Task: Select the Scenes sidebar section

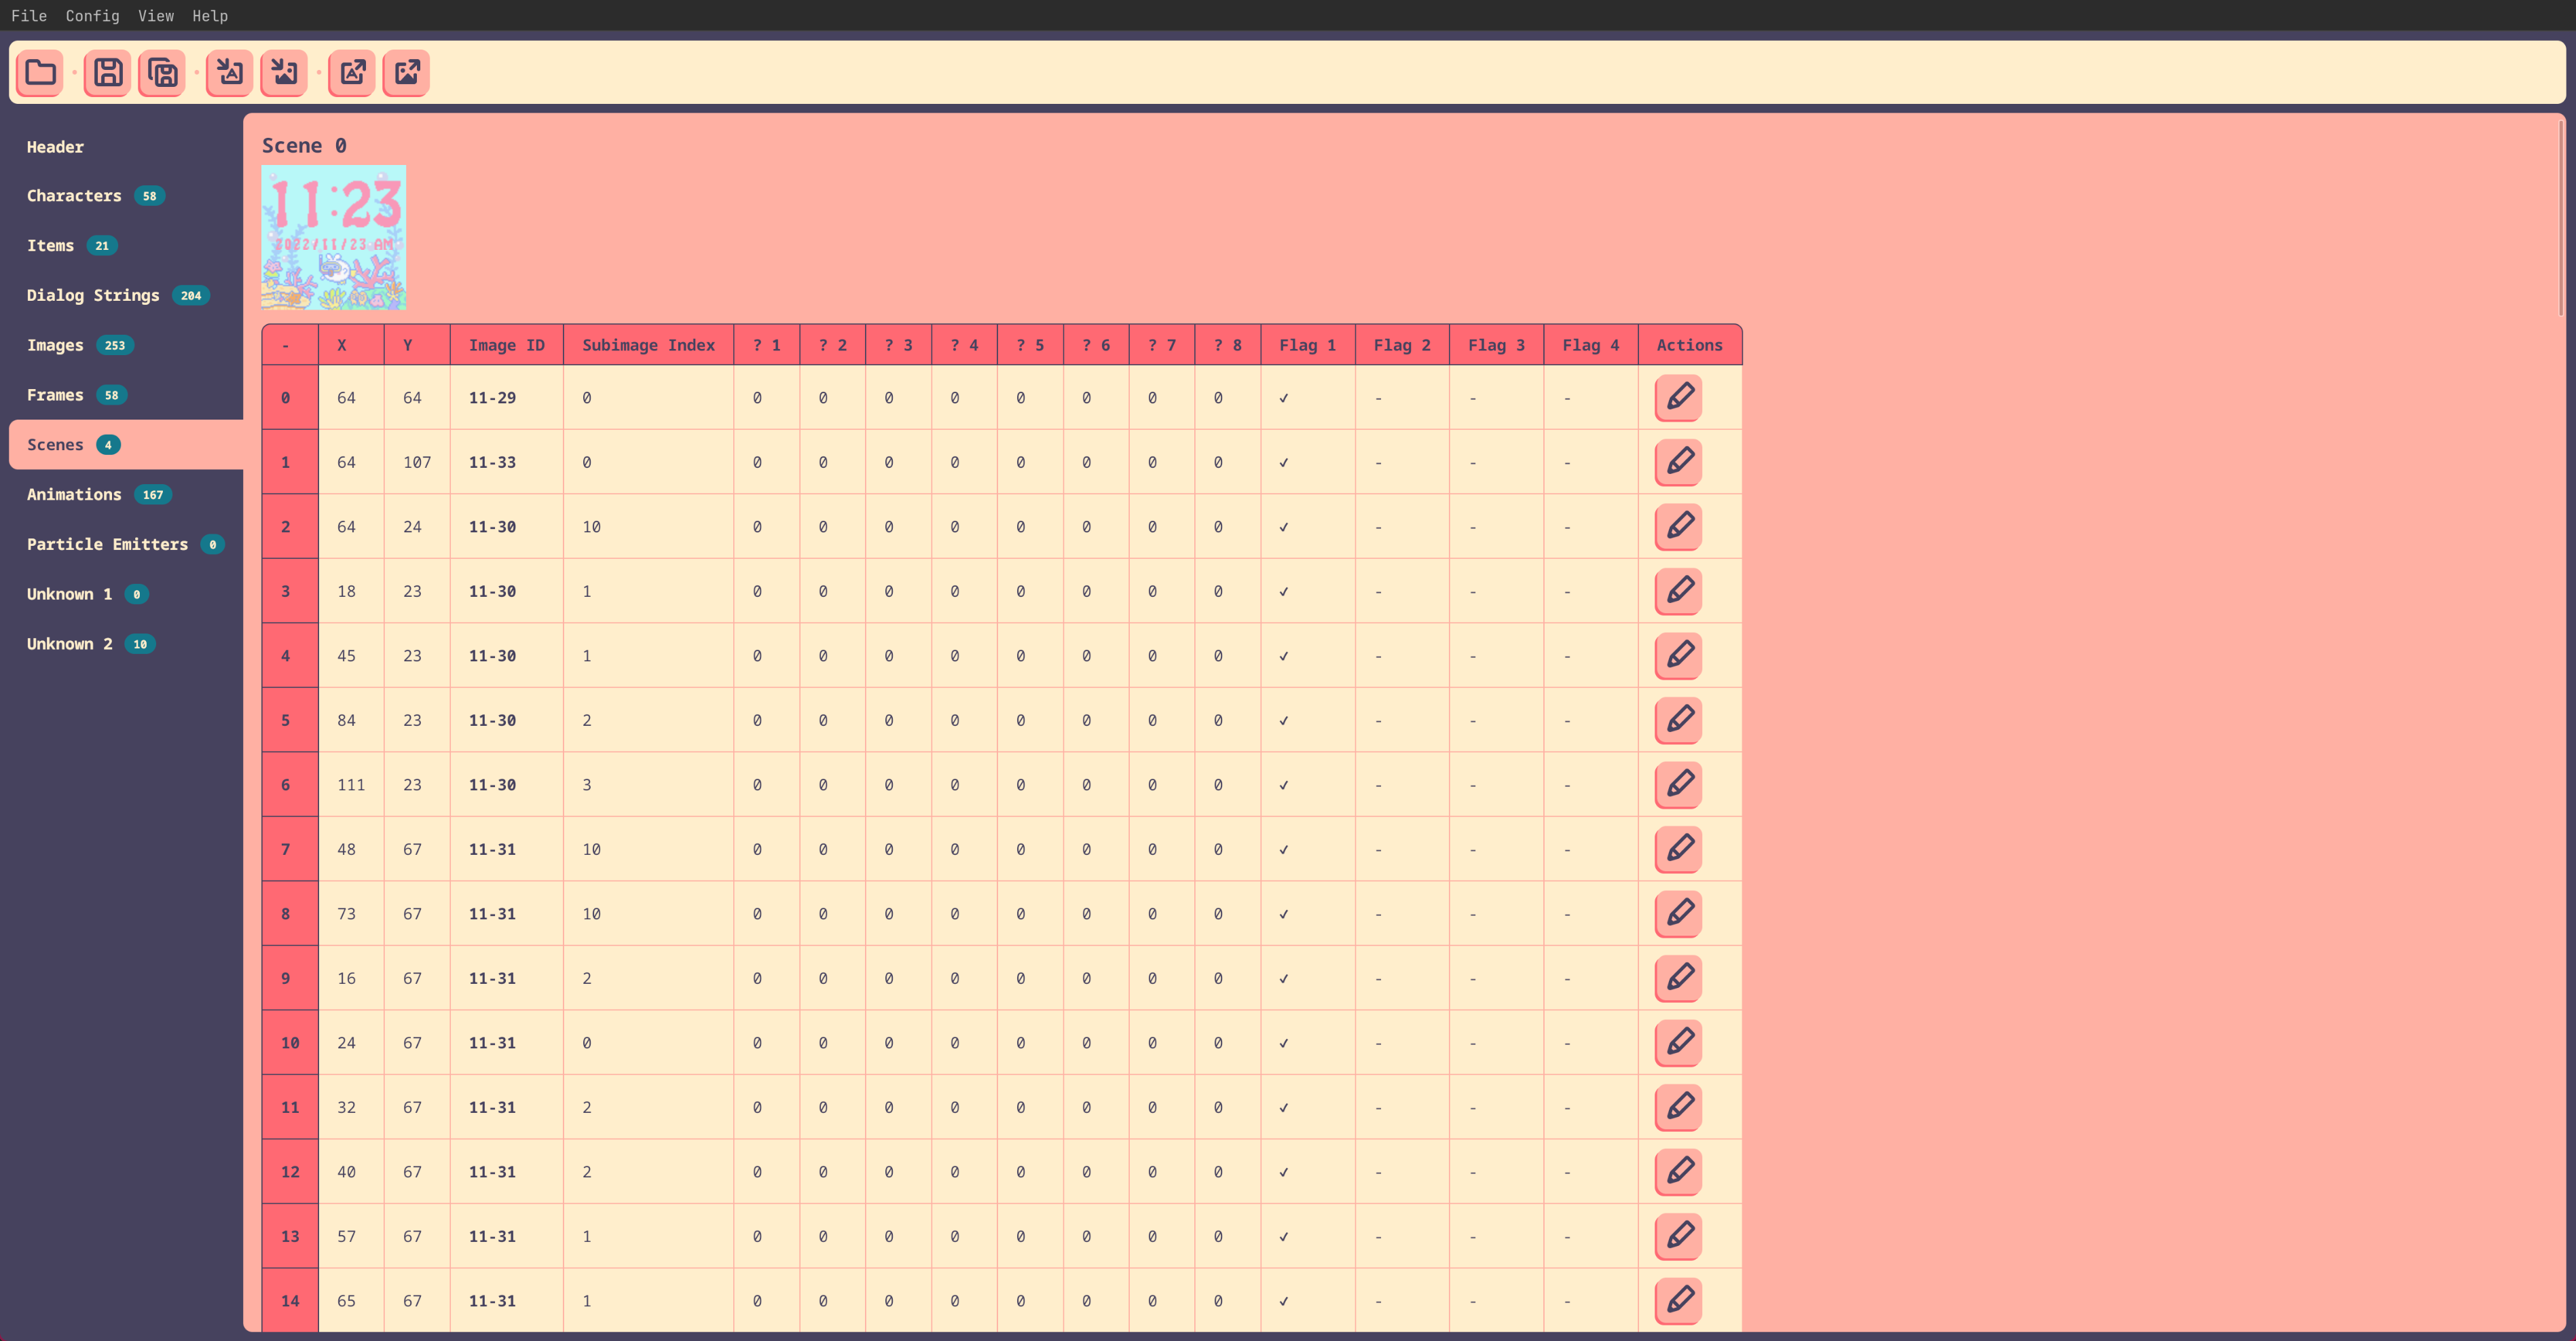Action: coord(126,445)
